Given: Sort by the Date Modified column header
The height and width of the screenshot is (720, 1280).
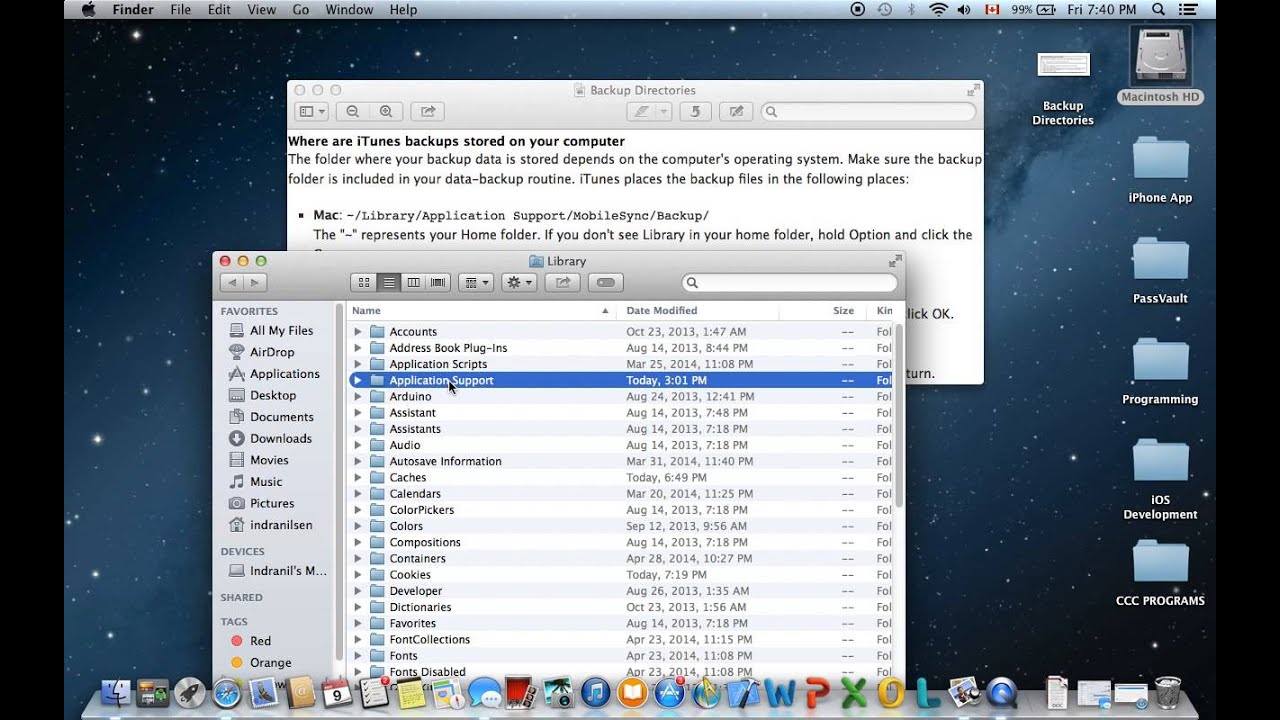Looking at the screenshot, I should pos(697,311).
